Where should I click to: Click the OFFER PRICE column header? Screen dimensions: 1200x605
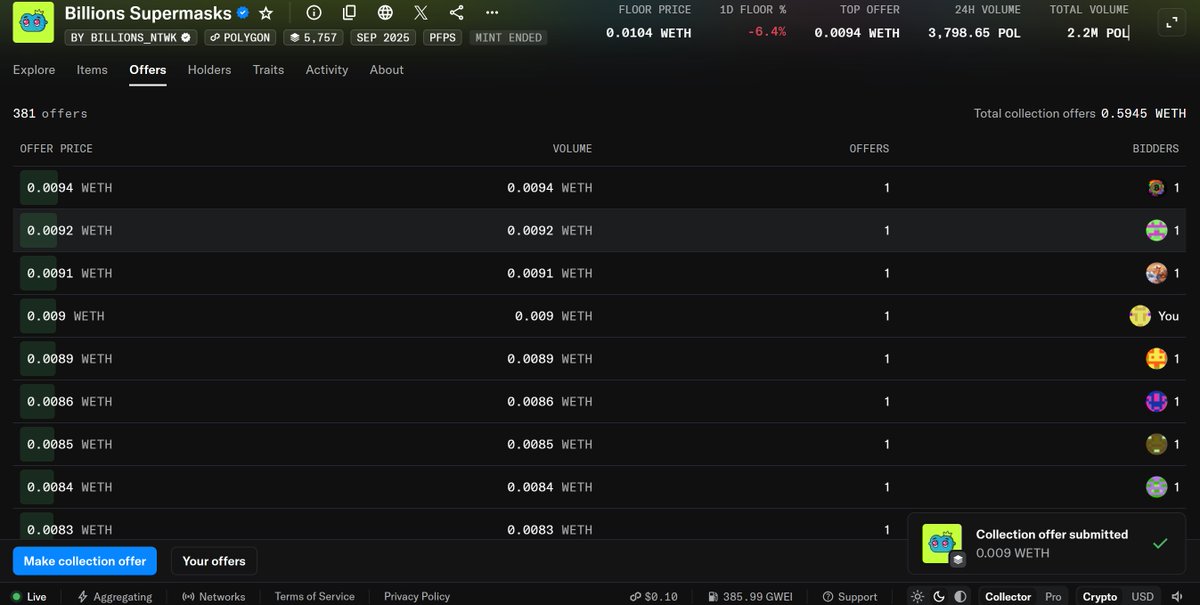[56, 148]
